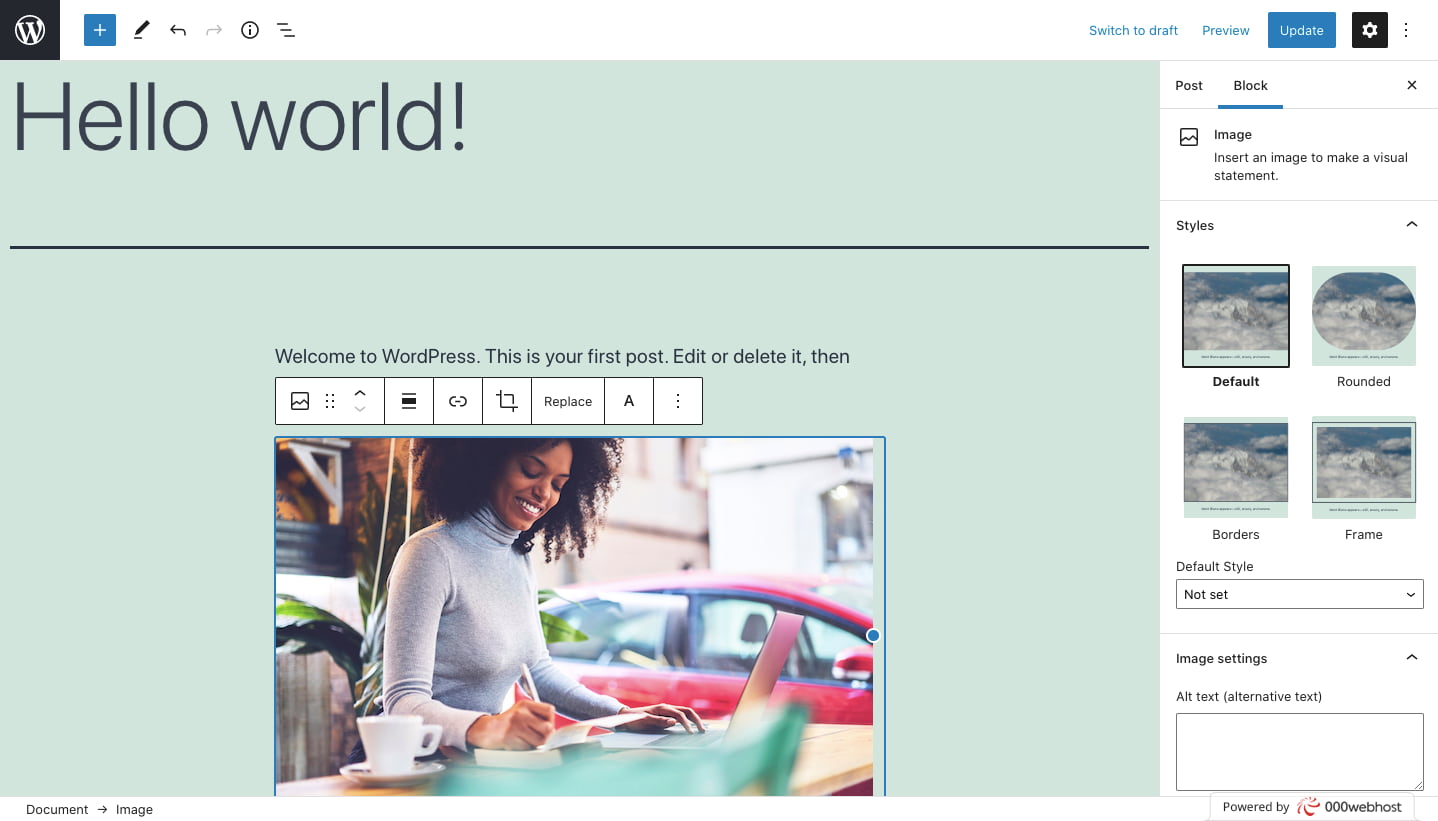Open the more tools and options menu
1438x821 pixels.
click(x=1407, y=30)
